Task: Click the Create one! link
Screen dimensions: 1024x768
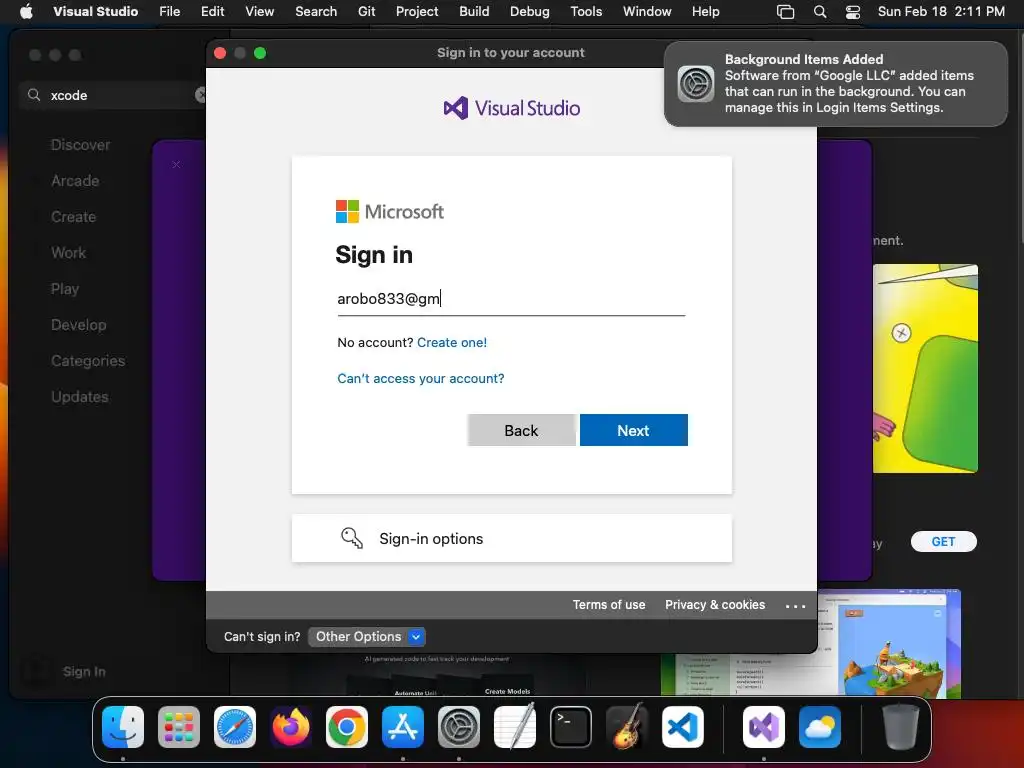Action: [452, 342]
